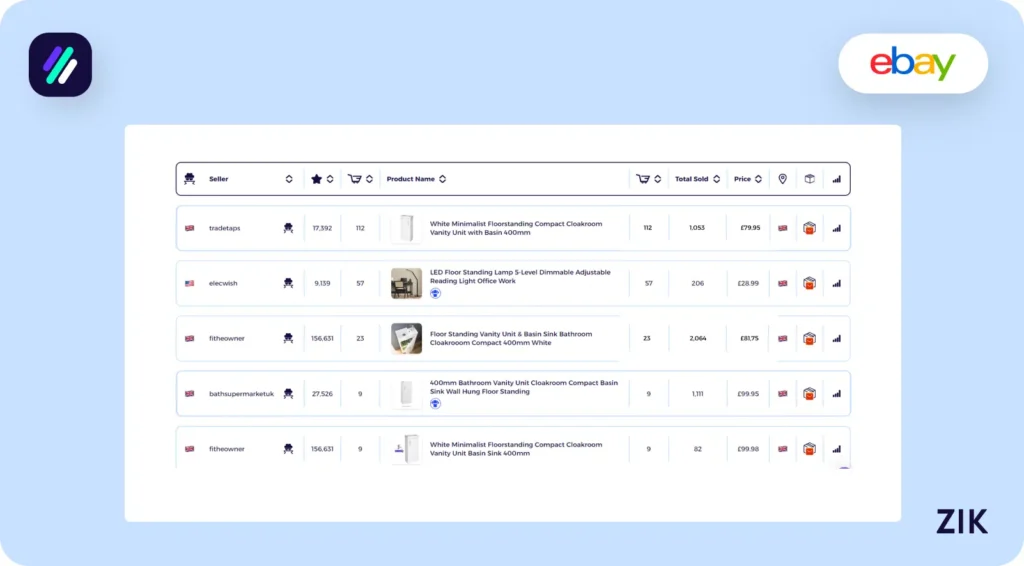The height and width of the screenshot is (566, 1024).
Task: Click the blue badge under the 400mm Bathroom Vanity title
Action: coord(435,404)
